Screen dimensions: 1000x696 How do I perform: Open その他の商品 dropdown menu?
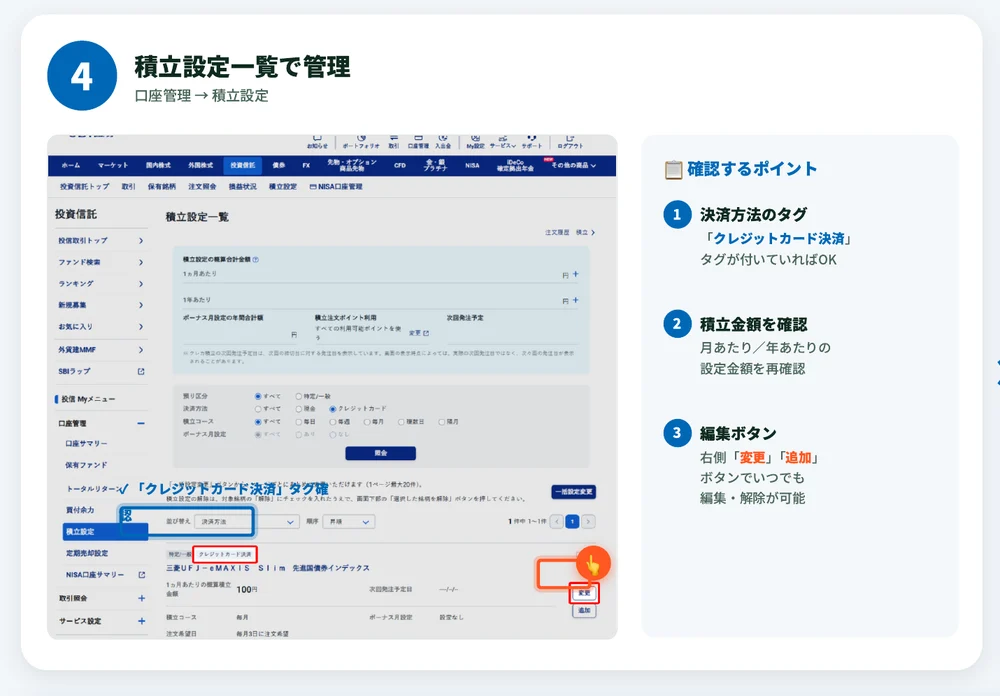(x=574, y=165)
